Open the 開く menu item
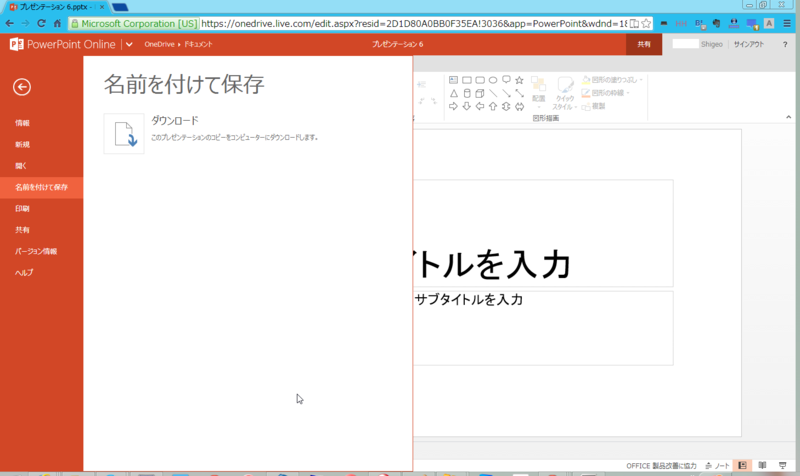The height and width of the screenshot is (476, 800). pos(41,166)
